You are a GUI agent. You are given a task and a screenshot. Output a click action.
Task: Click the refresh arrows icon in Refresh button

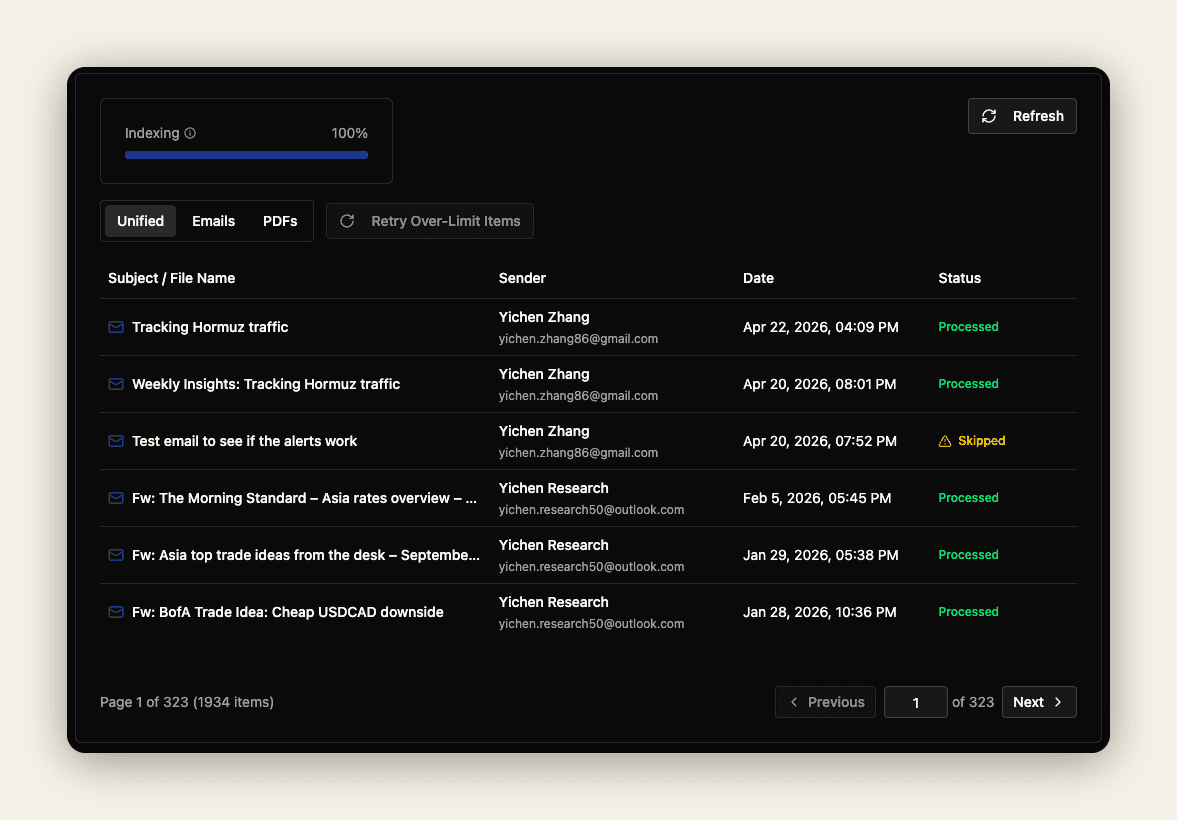(989, 116)
